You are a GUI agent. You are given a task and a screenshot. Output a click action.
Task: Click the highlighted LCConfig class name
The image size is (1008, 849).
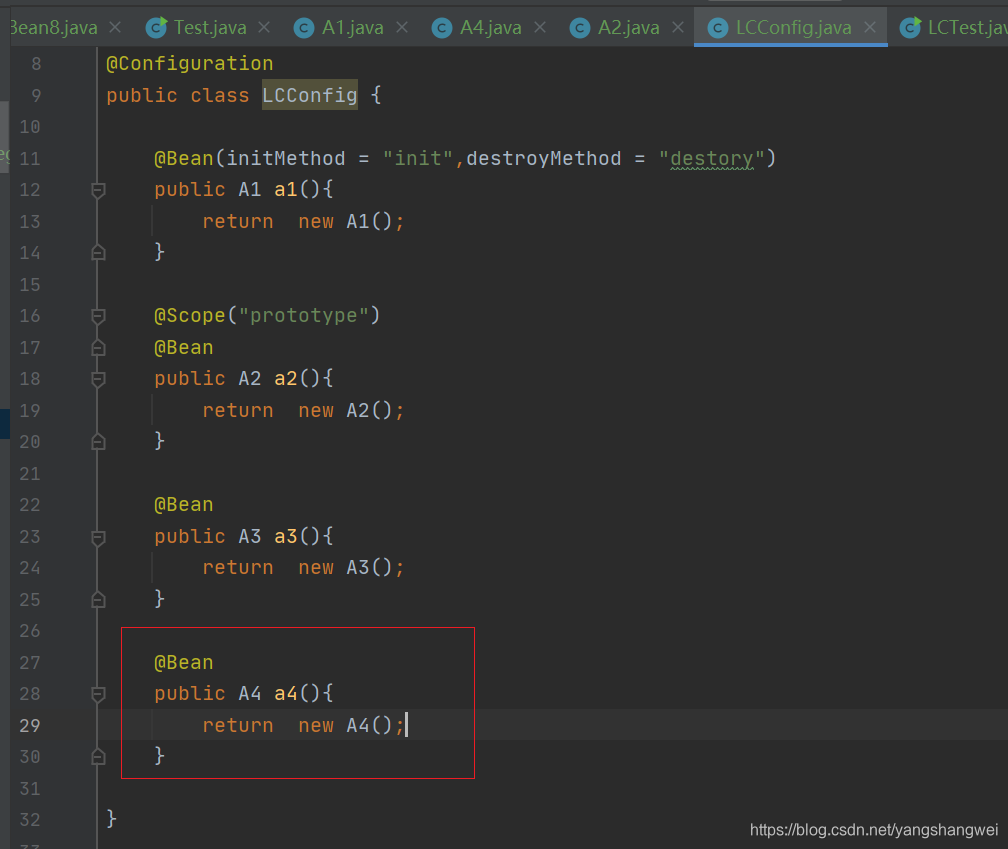coord(309,95)
